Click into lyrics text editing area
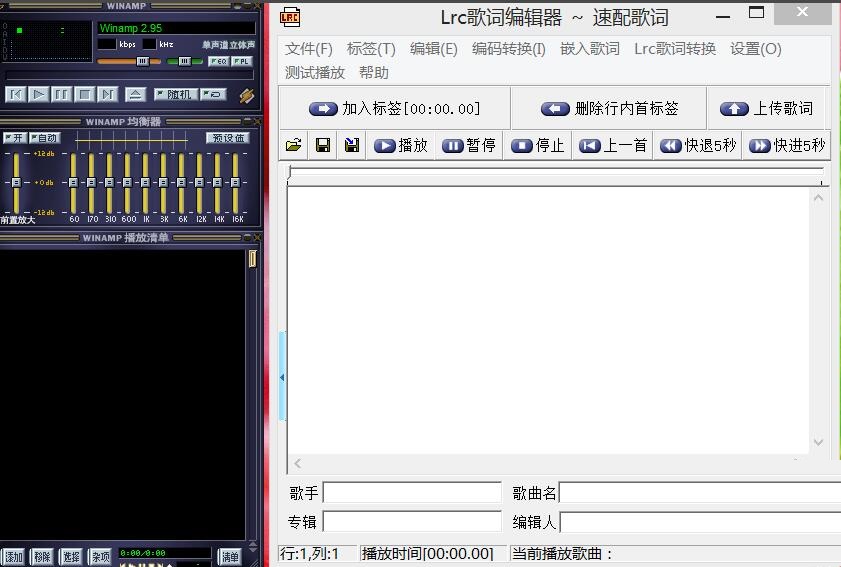Viewport: 841px width, 567px height. click(x=548, y=320)
